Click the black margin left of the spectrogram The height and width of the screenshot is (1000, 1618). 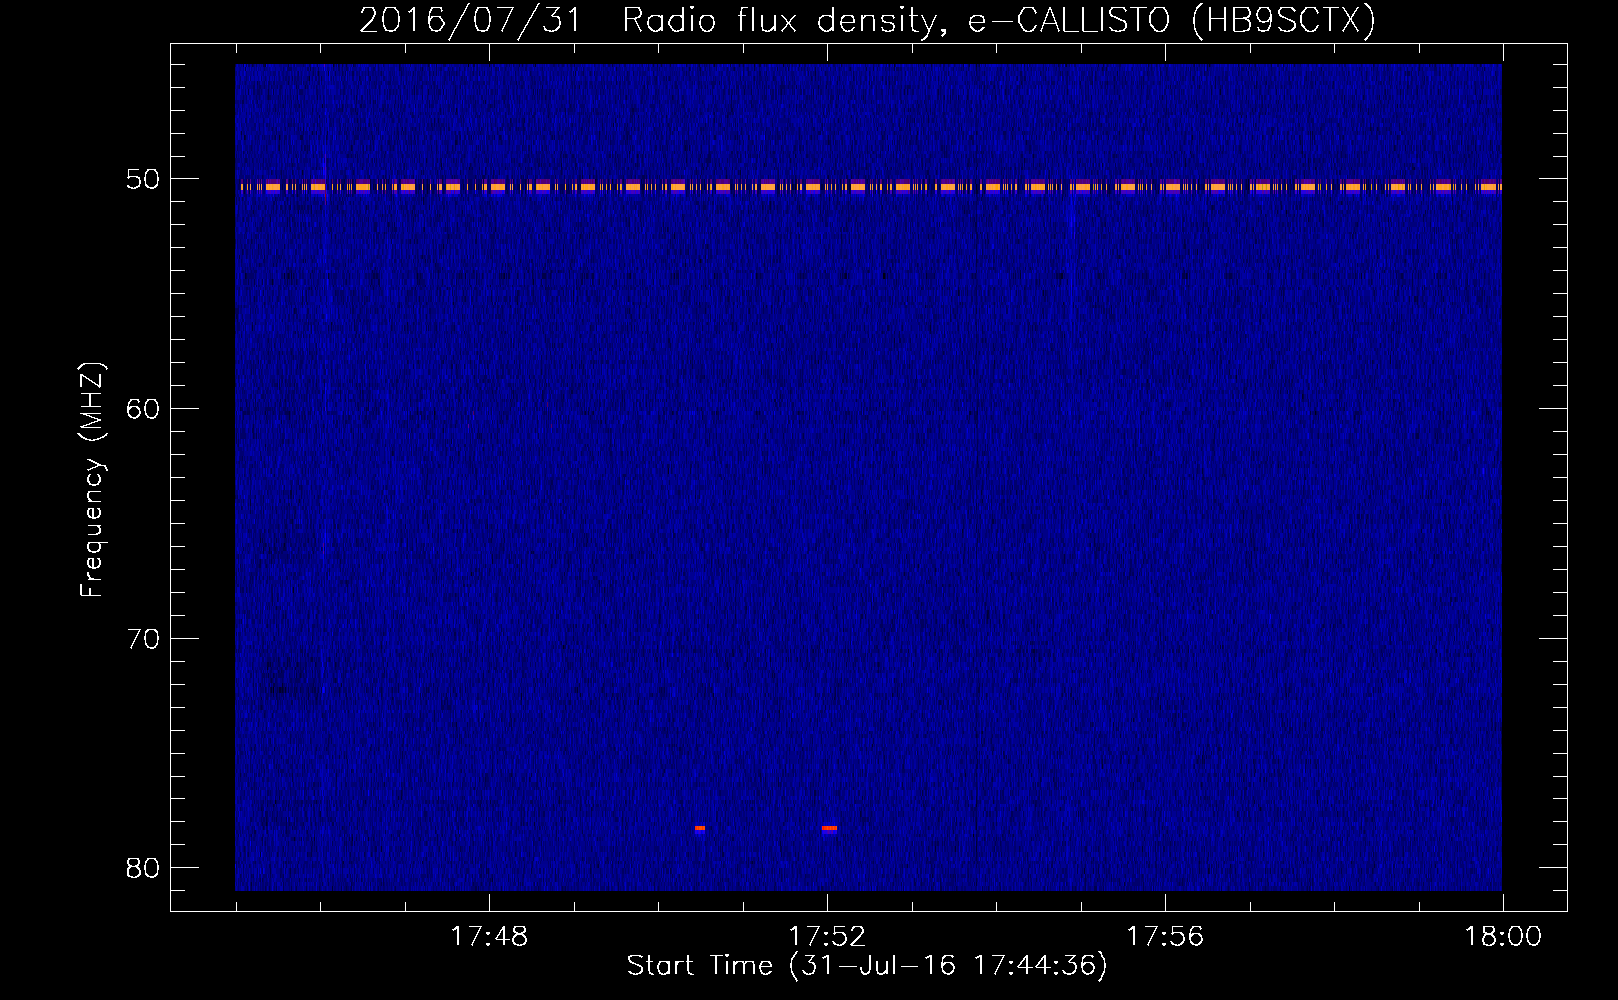[203, 477]
